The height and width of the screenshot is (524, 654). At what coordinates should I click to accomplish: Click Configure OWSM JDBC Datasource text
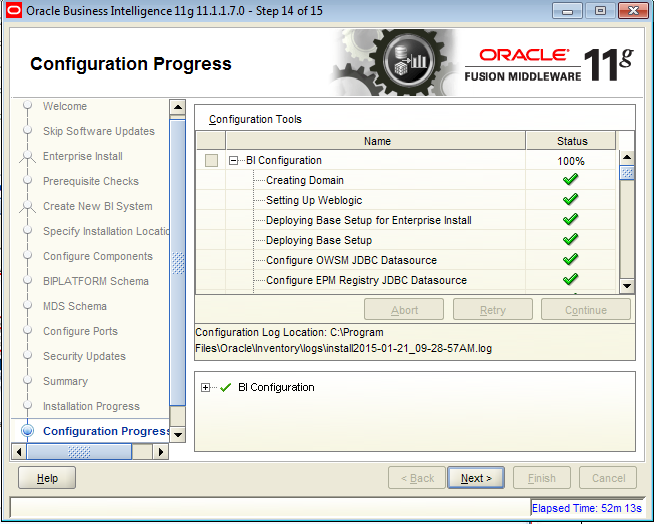click(351, 260)
